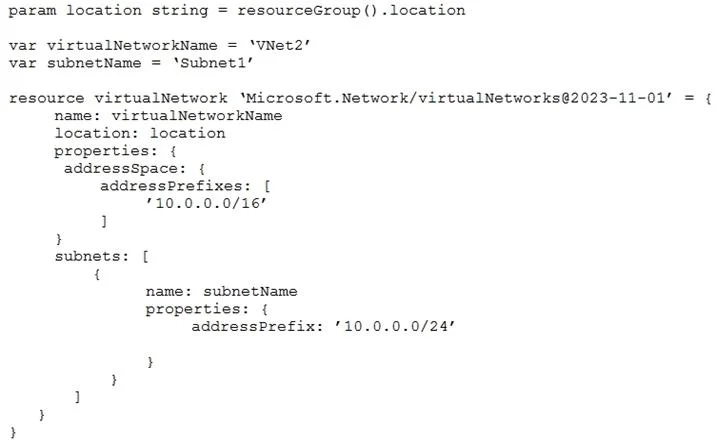This screenshot has width=717, height=447.
Task: Select the '10.0.0.0/16' address prefix
Action: click(206, 203)
